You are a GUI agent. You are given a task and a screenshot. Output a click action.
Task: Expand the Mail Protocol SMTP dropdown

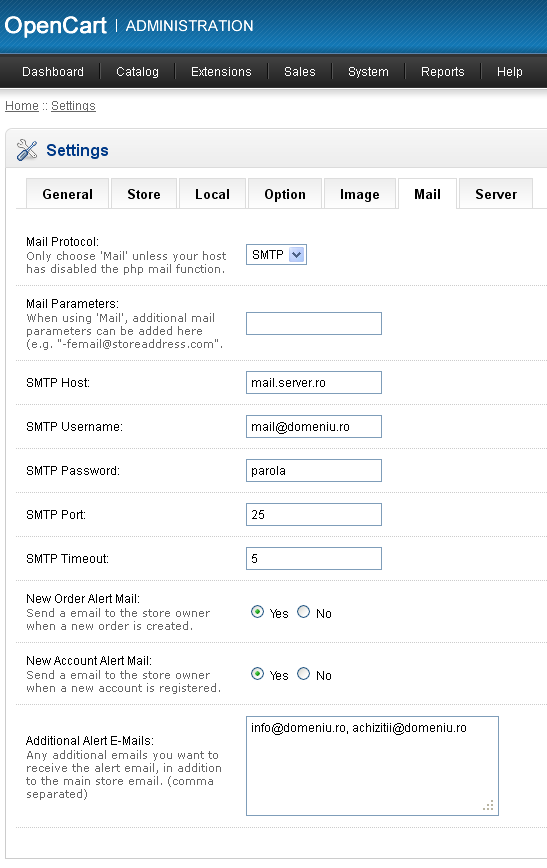tap(276, 255)
